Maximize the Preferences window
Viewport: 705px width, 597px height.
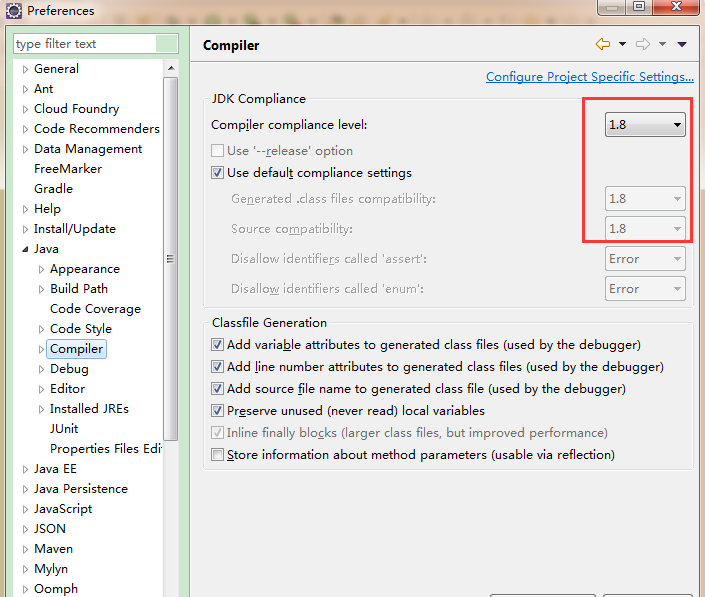pos(639,7)
